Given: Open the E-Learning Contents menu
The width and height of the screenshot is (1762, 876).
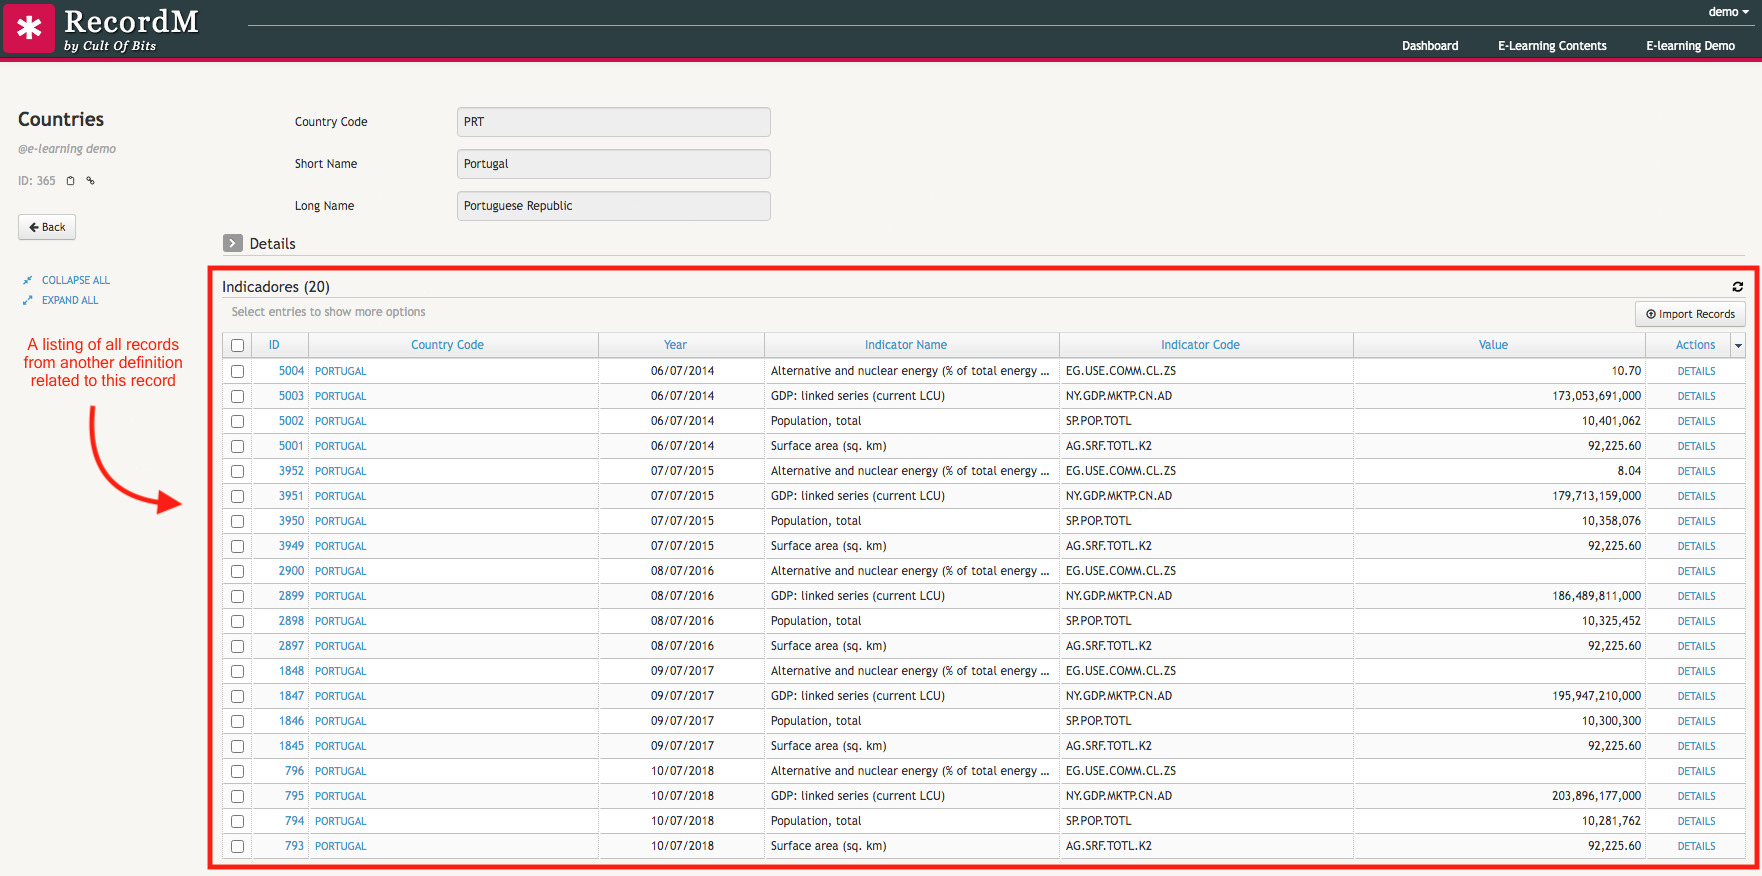Looking at the screenshot, I should (x=1552, y=46).
